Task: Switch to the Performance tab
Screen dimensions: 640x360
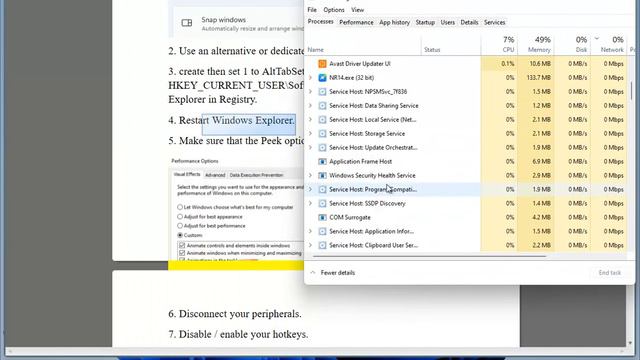Action: click(x=356, y=22)
